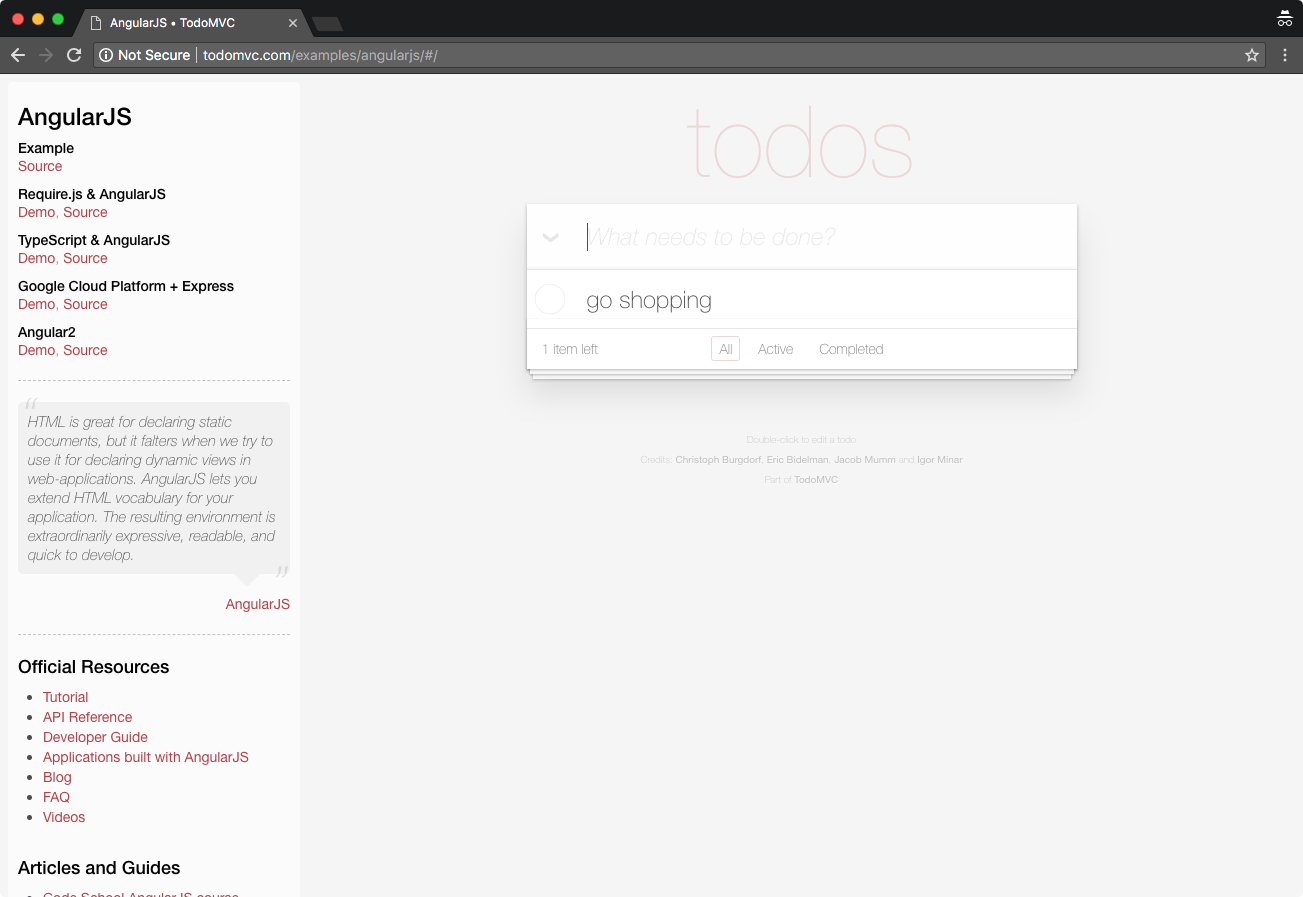Open Require.js & AngularJS Demo link
The image size is (1303, 897).
pos(36,212)
